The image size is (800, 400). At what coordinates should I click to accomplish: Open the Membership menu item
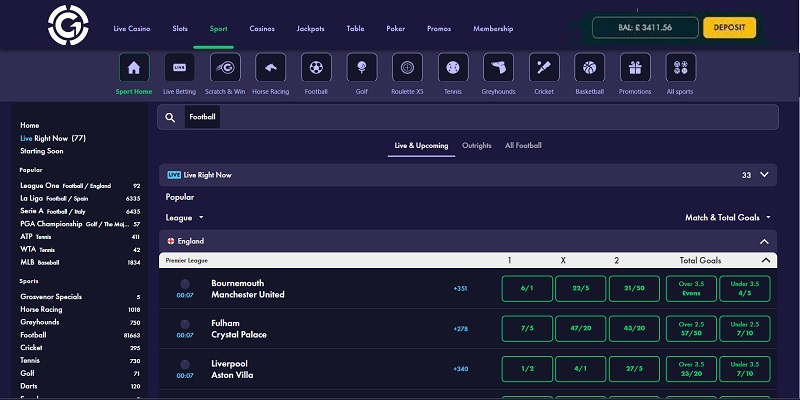tap(493, 29)
